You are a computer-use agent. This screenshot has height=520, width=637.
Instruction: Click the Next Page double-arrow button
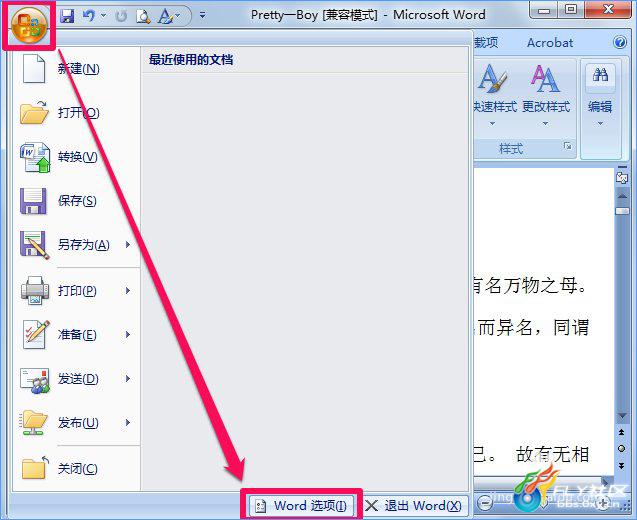tap(622, 466)
